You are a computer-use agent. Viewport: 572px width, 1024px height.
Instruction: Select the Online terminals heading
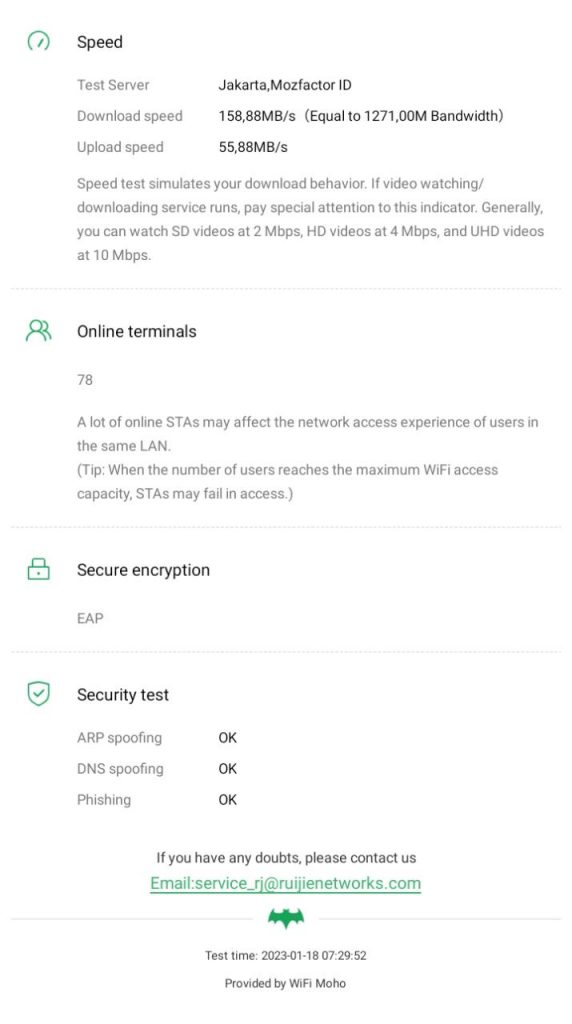tap(136, 331)
